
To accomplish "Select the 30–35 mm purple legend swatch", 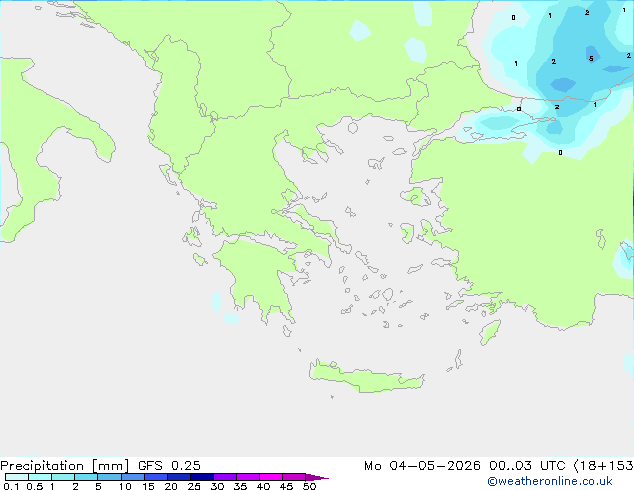I will click(224, 477).
